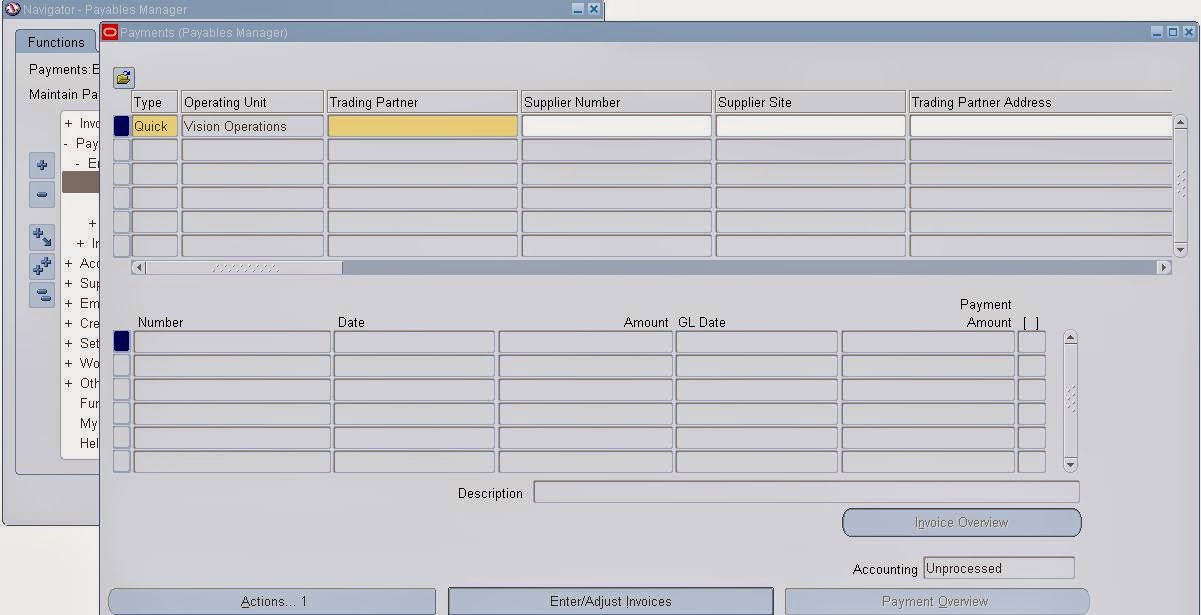The width and height of the screenshot is (1201, 615).
Task: Switch to the Functions tab
Action: pyautogui.click(x=55, y=42)
